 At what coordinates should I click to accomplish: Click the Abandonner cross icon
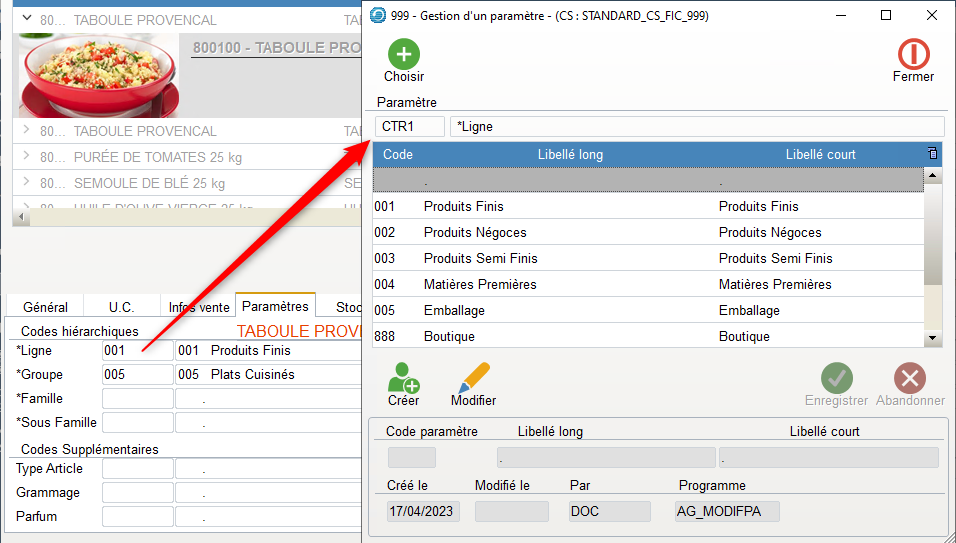910,378
